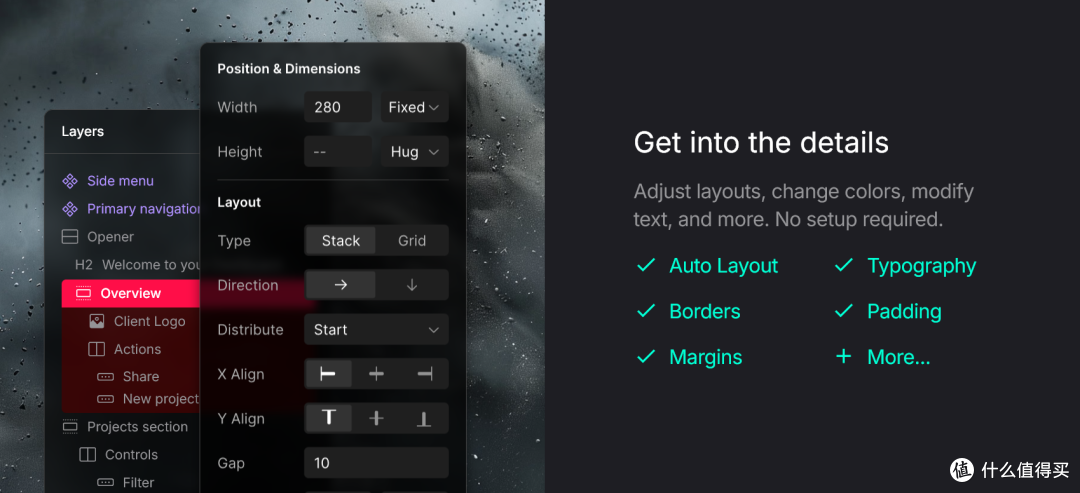The height and width of the screenshot is (493, 1080).
Task: Click the Gap value field 10
Action: point(376,463)
